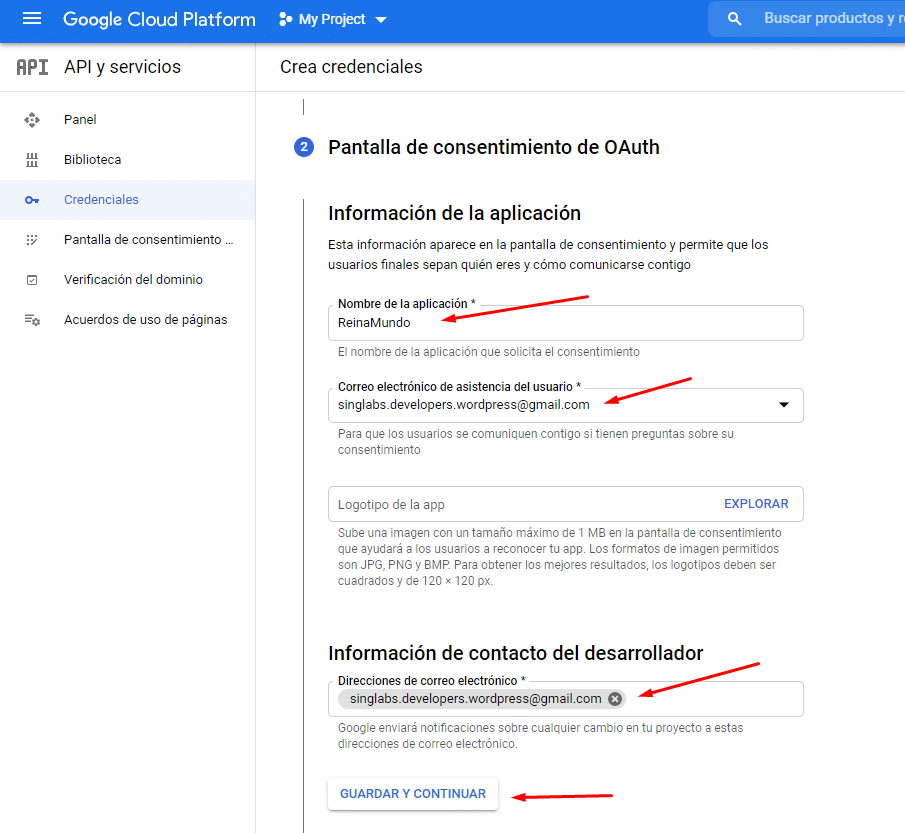
Task: Click the app name helper text
Action: 489,352
